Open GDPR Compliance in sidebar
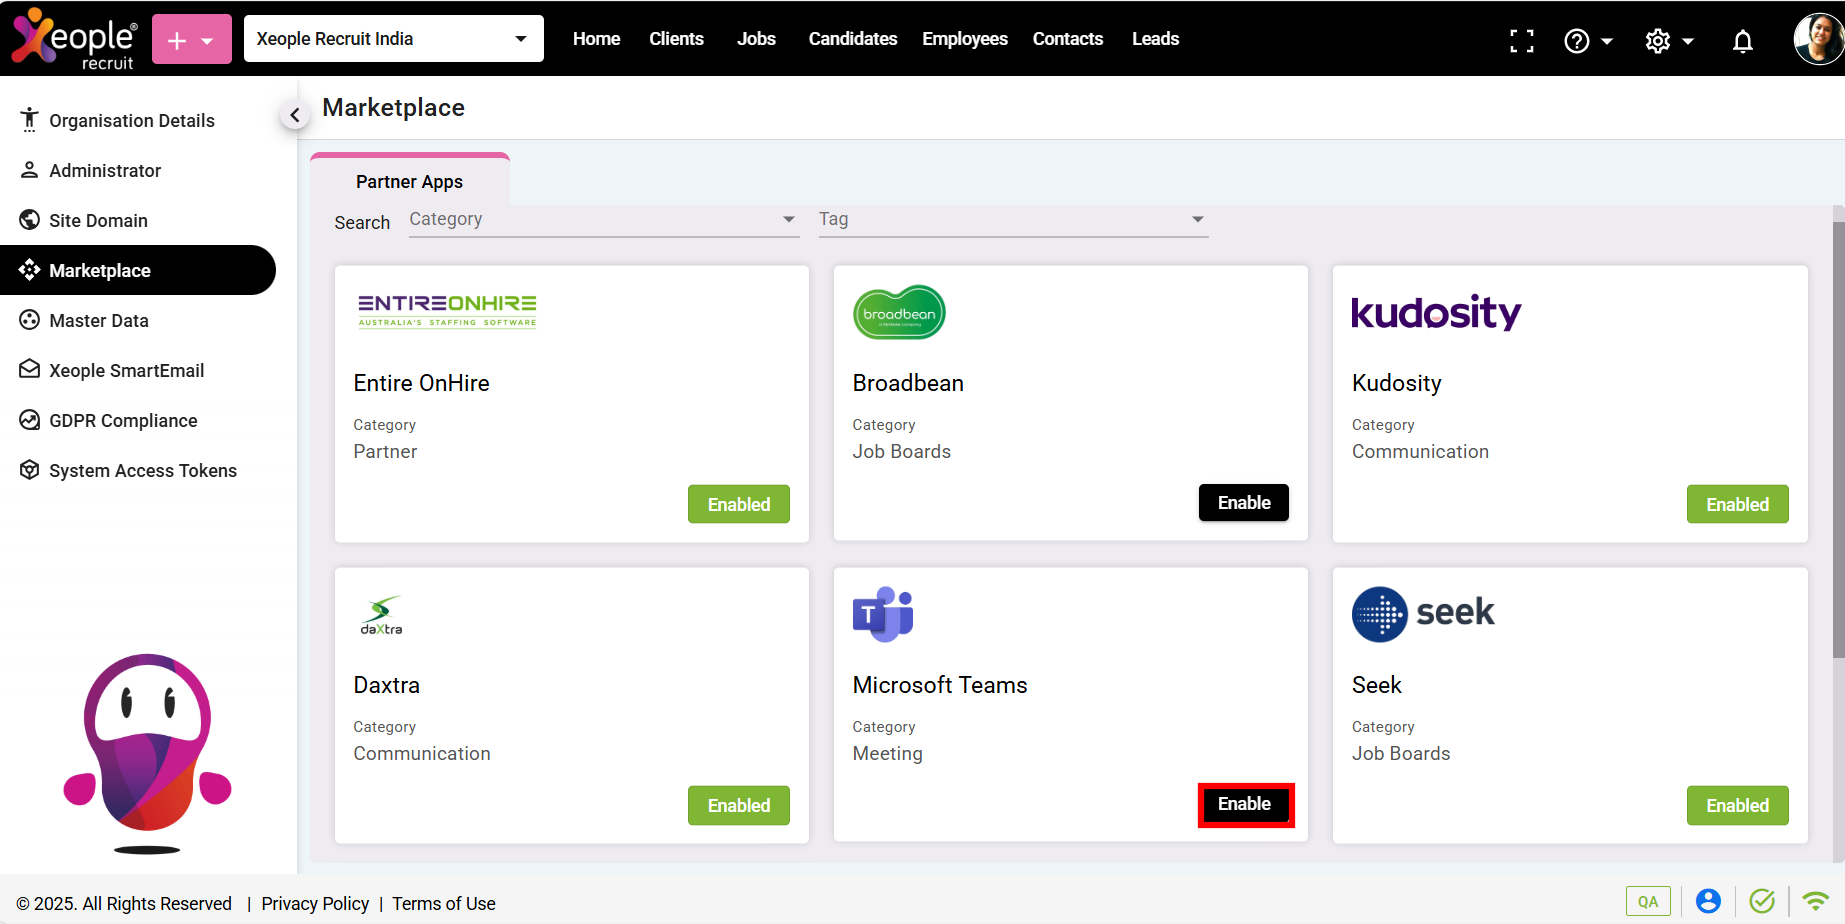This screenshot has height=924, width=1845. [138, 420]
